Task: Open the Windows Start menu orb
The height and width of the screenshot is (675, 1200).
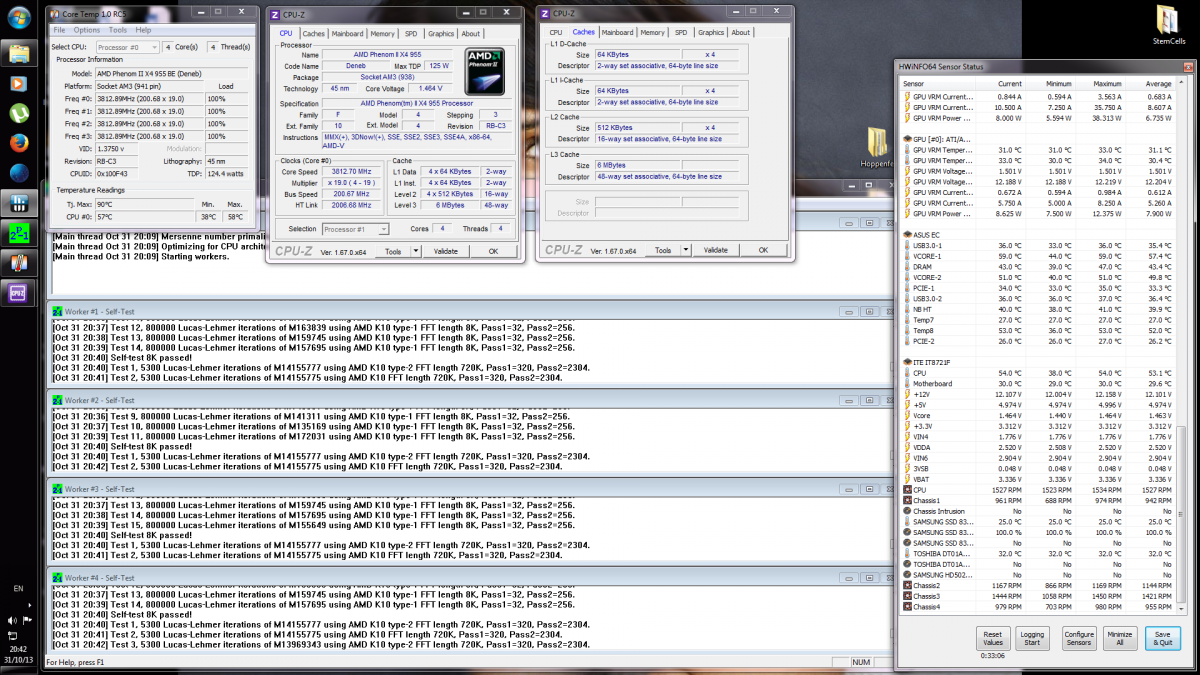Action: click(18, 20)
